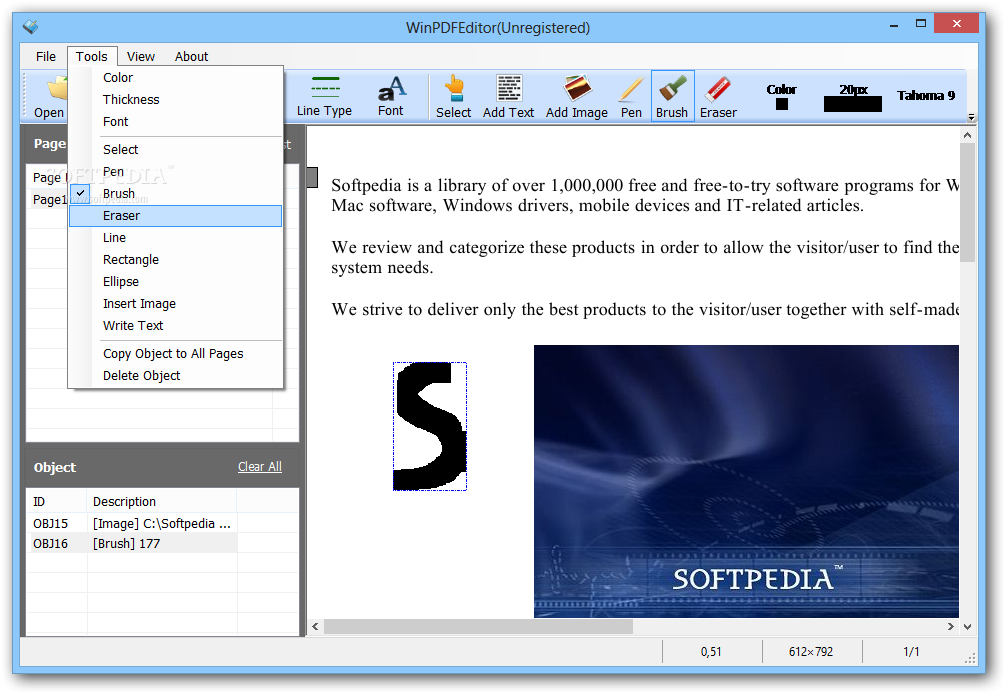Close the WinPDFEditor window
The image size is (1006, 694).
coord(956,24)
